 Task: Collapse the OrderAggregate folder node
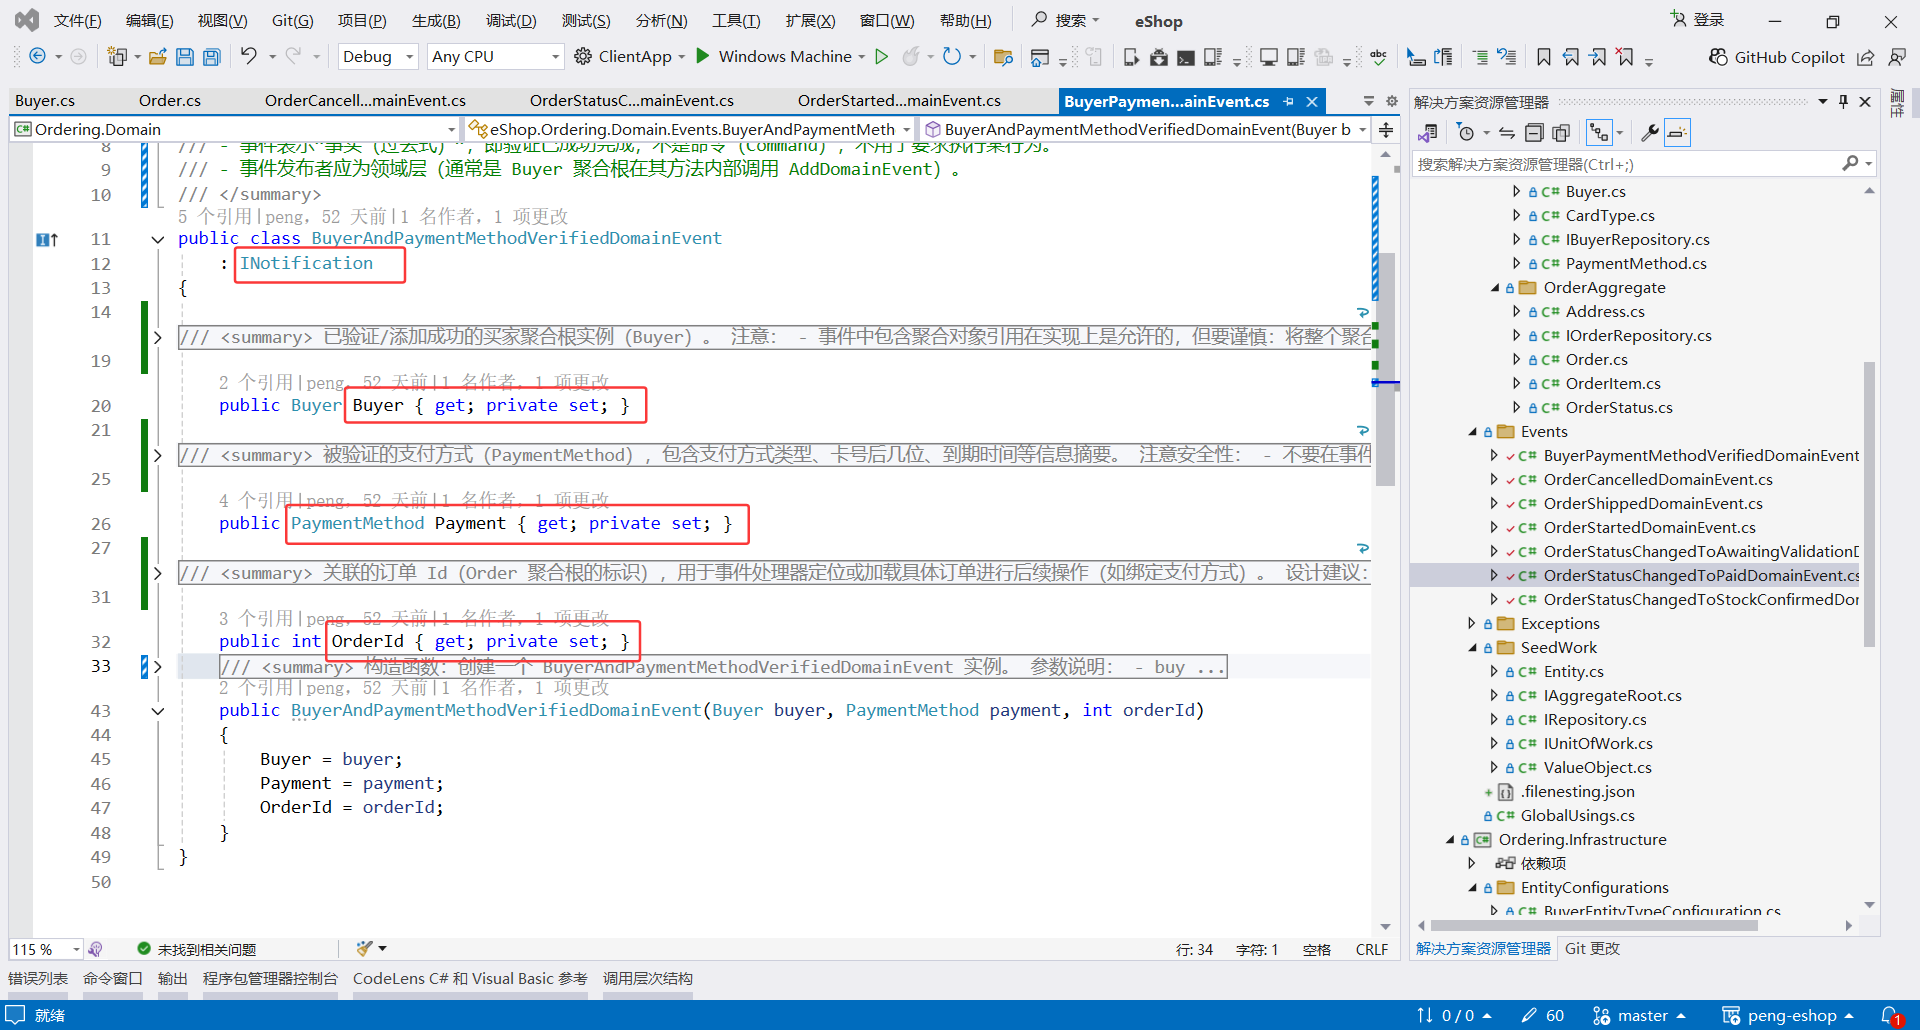1495,288
